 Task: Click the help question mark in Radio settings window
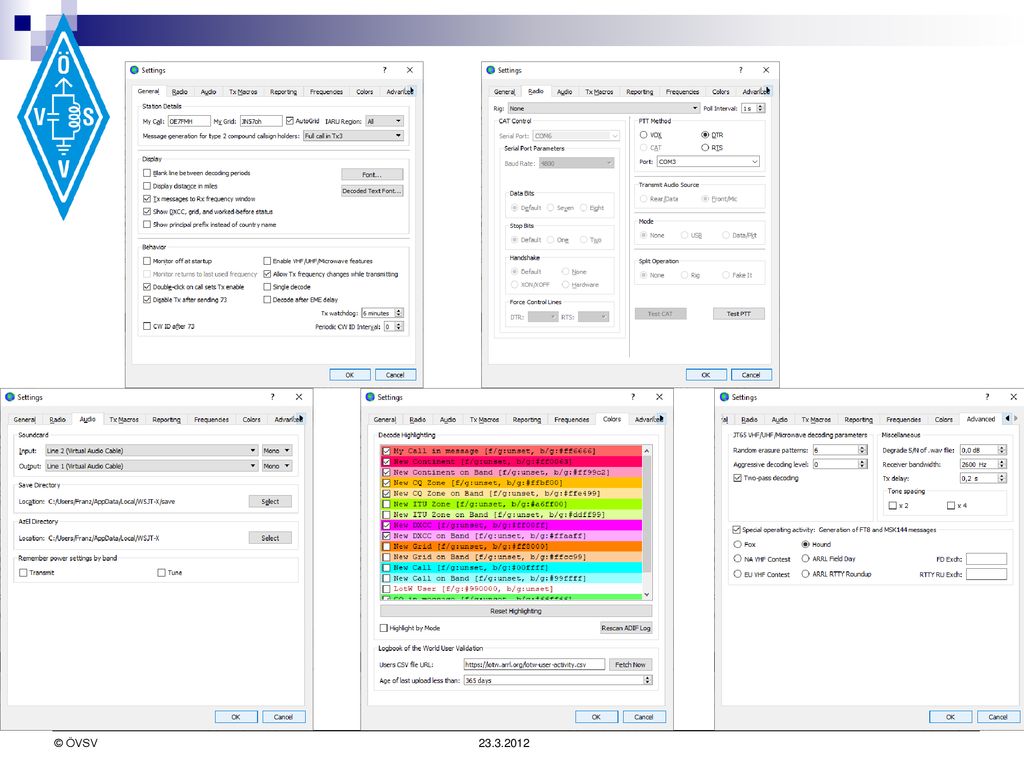click(741, 70)
